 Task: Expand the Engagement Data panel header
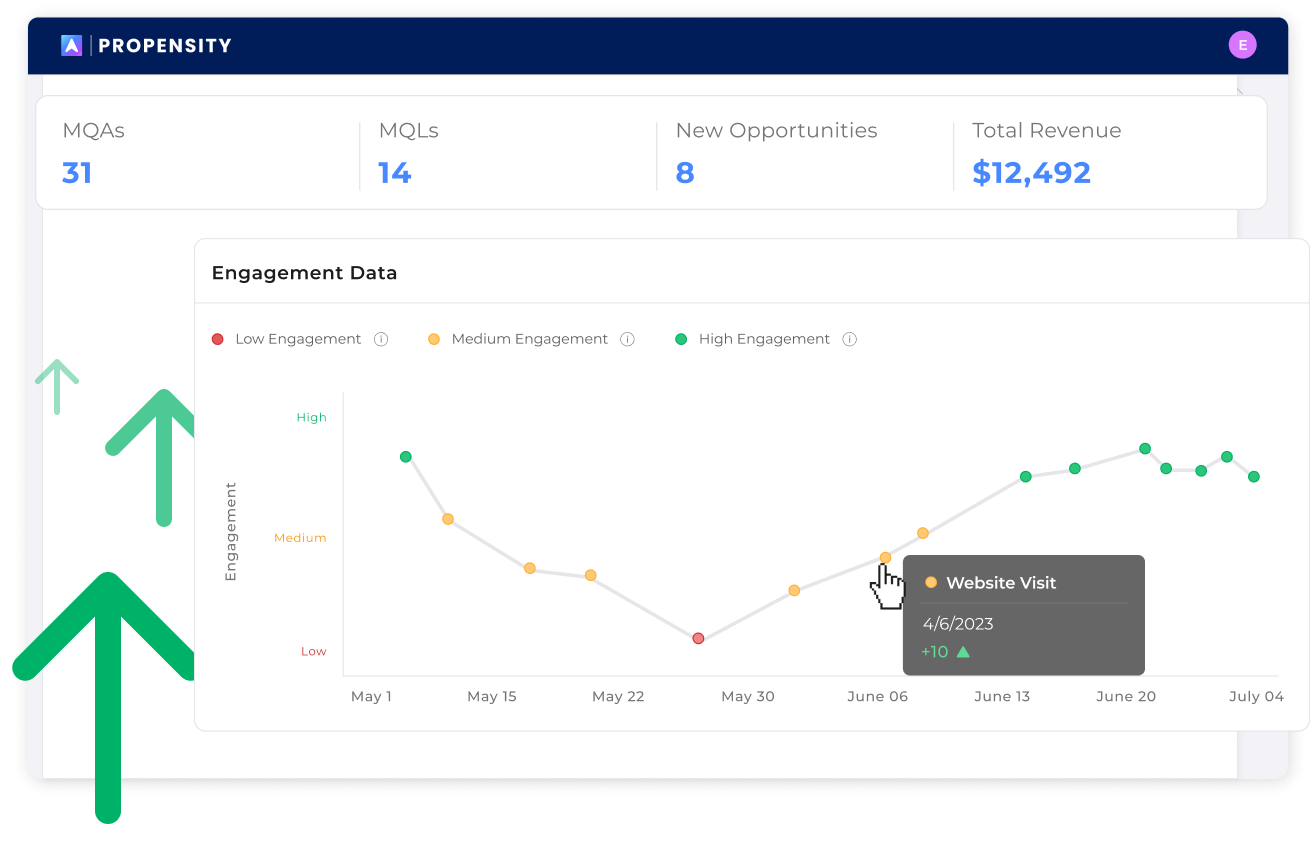[x=304, y=272]
